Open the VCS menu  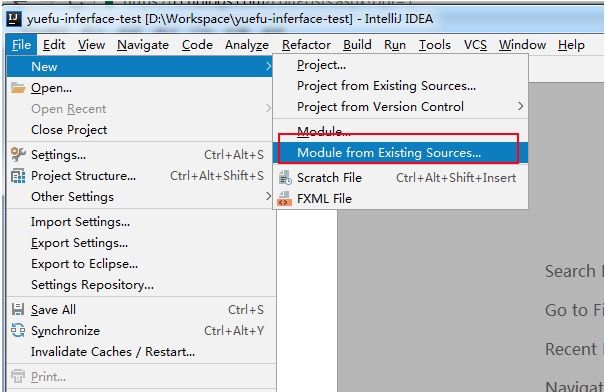point(475,45)
